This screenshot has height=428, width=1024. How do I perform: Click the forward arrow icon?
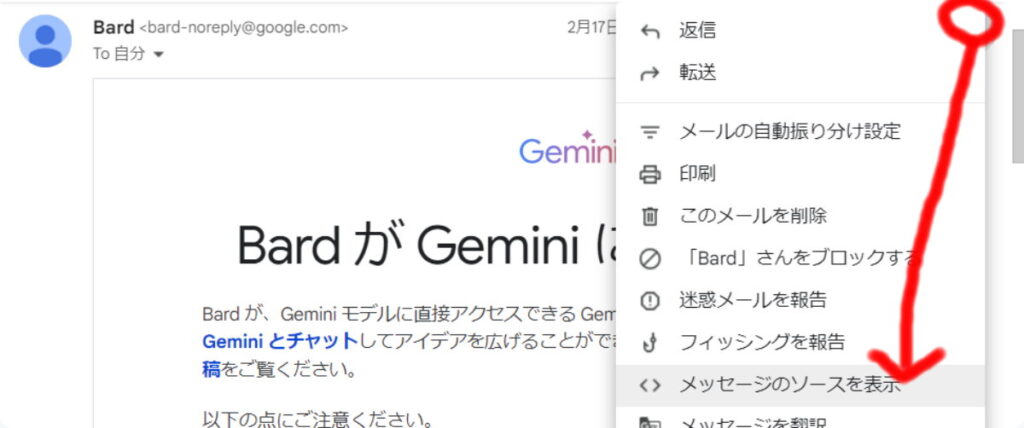[x=650, y=73]
